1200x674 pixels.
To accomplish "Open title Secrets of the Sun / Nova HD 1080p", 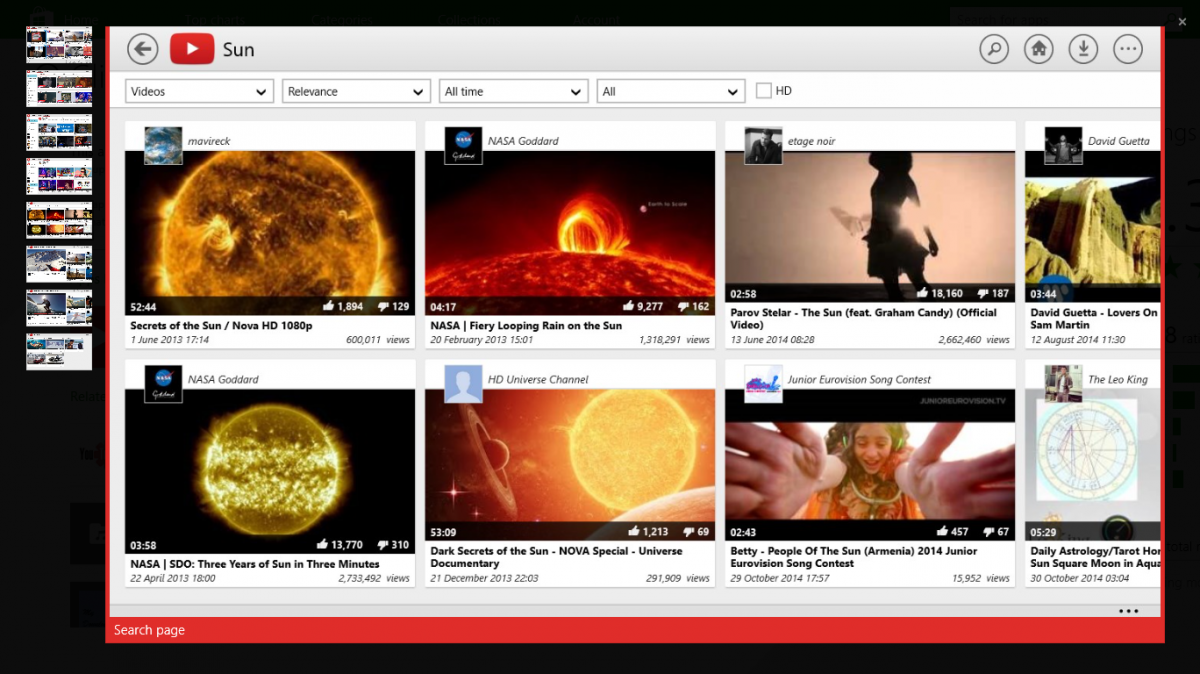I will pos(221,325).
